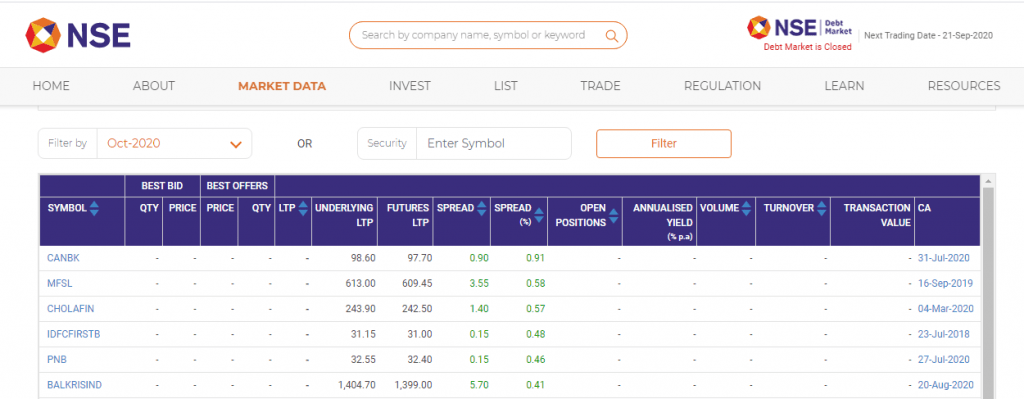
Task: Open the CANBK symbol link
Action: (63, 258)
